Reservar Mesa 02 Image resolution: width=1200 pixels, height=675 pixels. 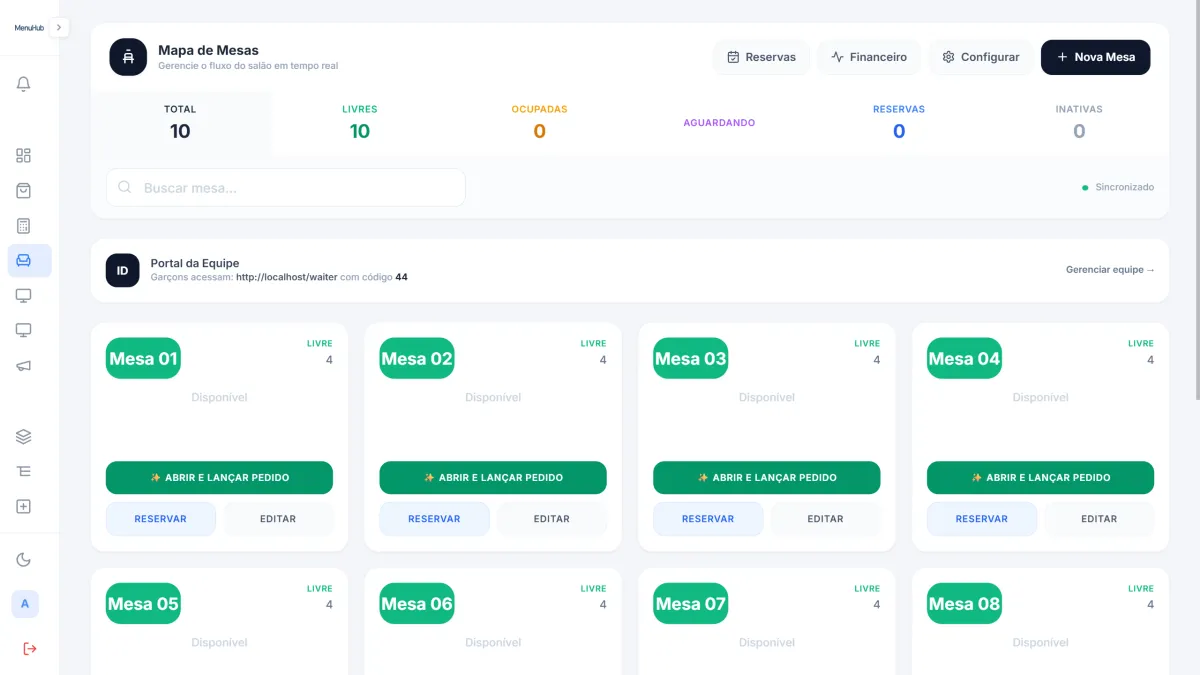(434, 519)
